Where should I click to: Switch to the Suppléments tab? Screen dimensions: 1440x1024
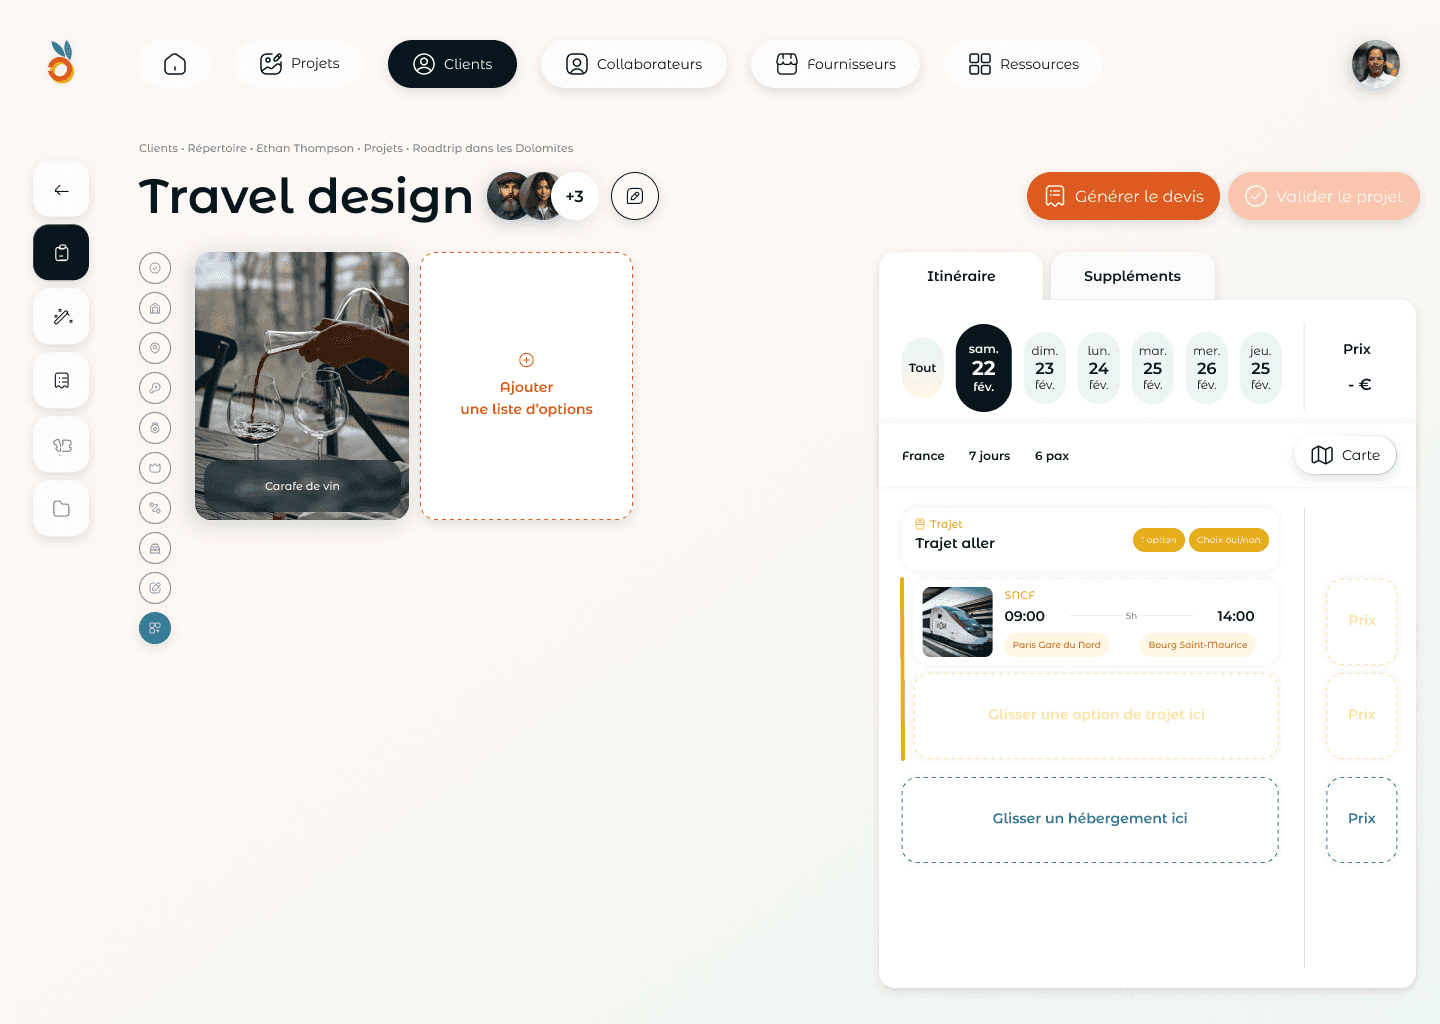tap(1132, 276)
